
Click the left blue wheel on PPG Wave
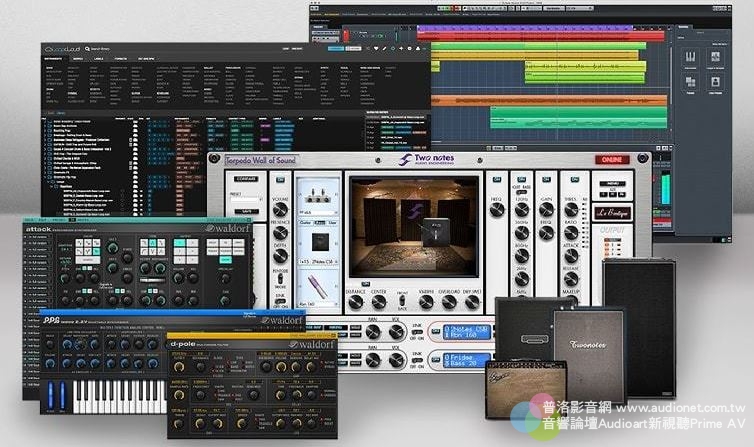51,396
